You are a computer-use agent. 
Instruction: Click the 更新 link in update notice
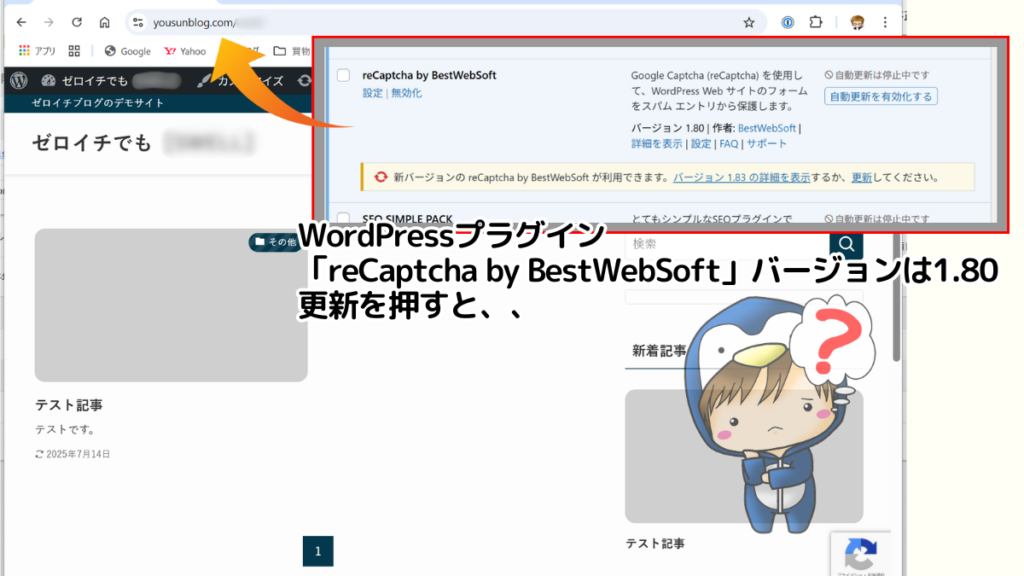coord(861,178)
